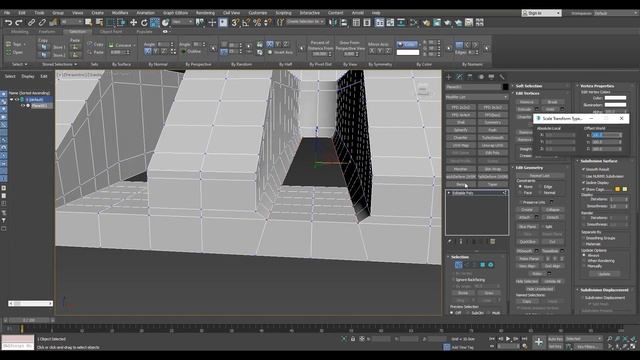640x360 pixels.
Task: Click the Illumination white swatch
Action: pos(615,105)
